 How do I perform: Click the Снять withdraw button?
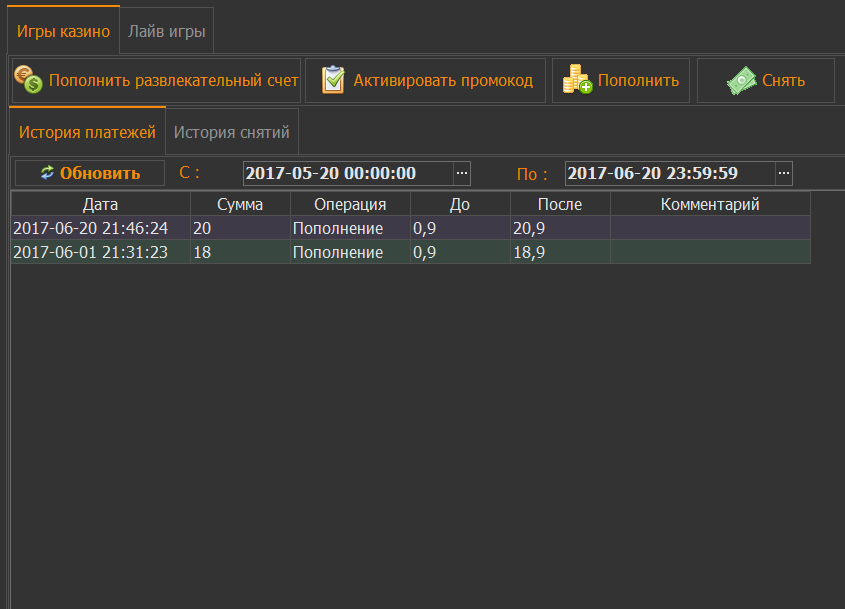click(766, 80)
